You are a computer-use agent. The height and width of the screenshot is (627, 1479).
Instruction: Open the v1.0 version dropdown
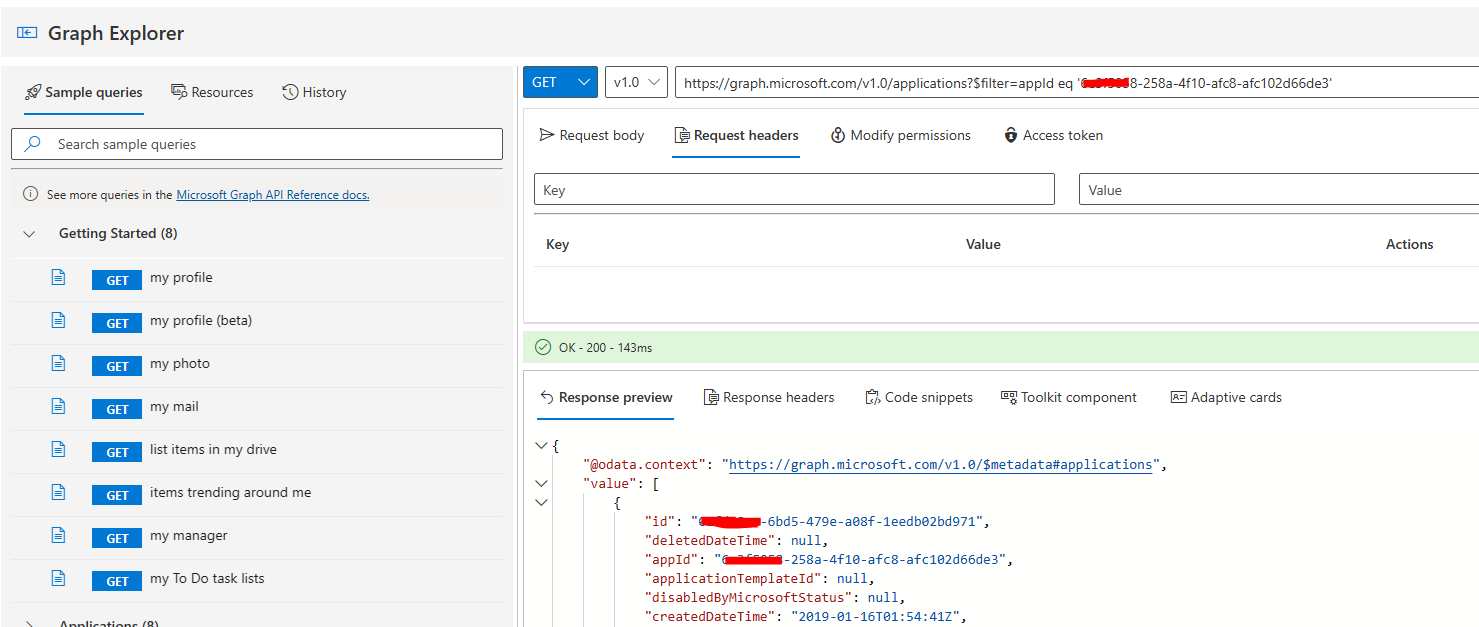click(x=636, y=82)
